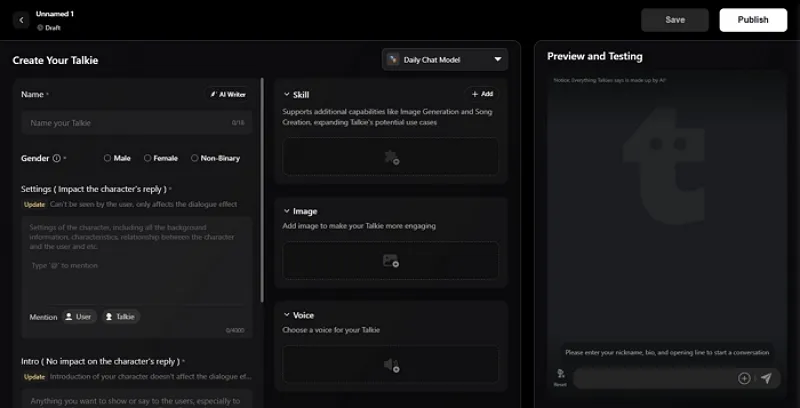Focus the Name your Talkie field
Screen dimensions: 800x408
(x=137, y=123)
